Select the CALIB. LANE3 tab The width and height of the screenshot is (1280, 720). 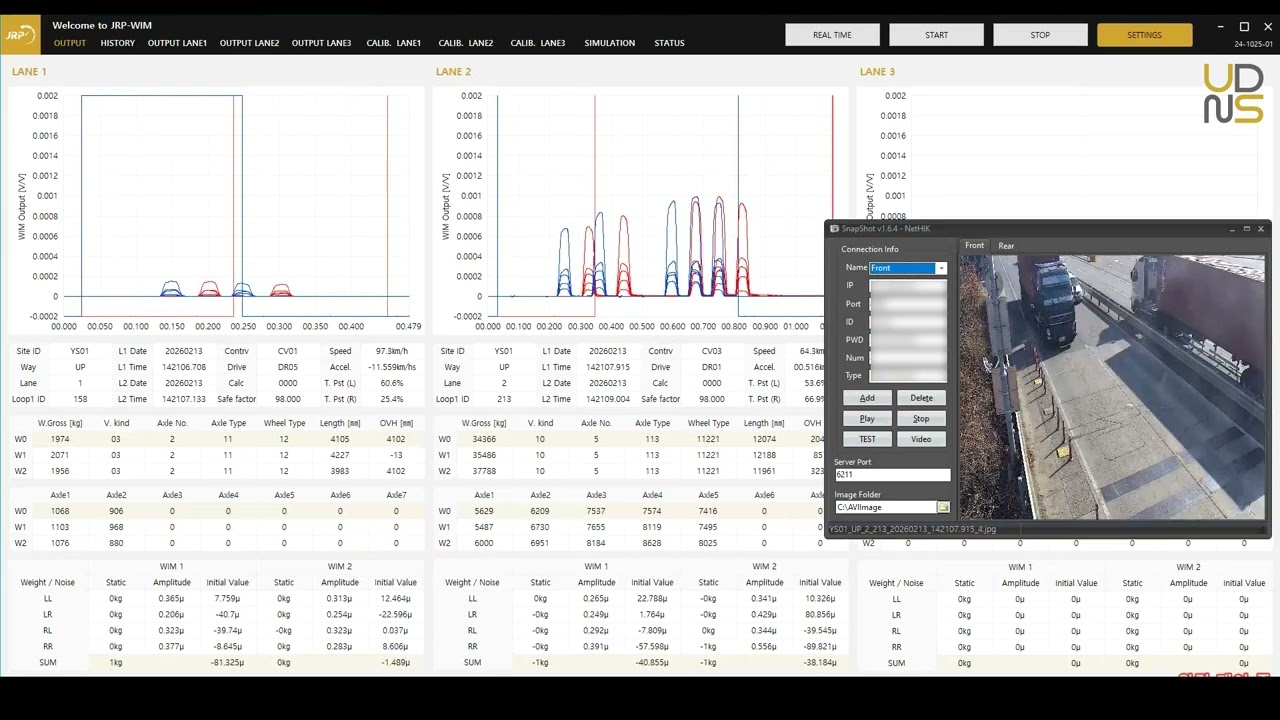click(538, 43)
